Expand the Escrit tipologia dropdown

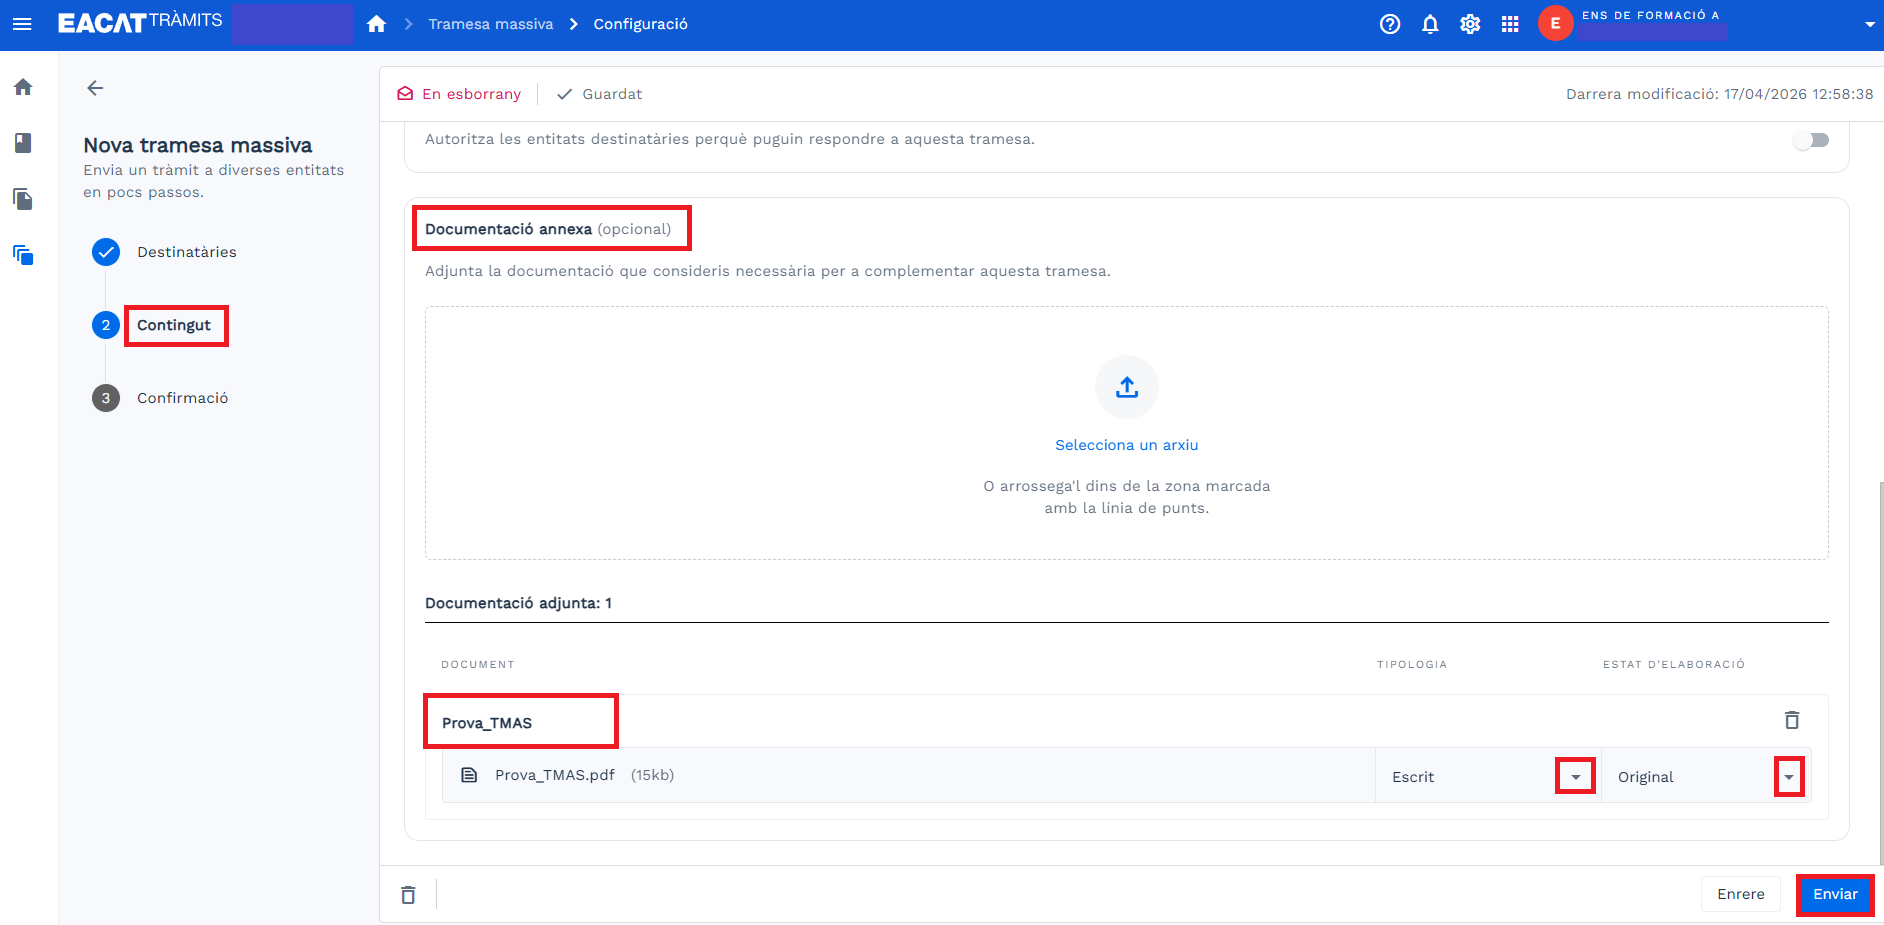pyautogui.click(x=1575, y=777)
